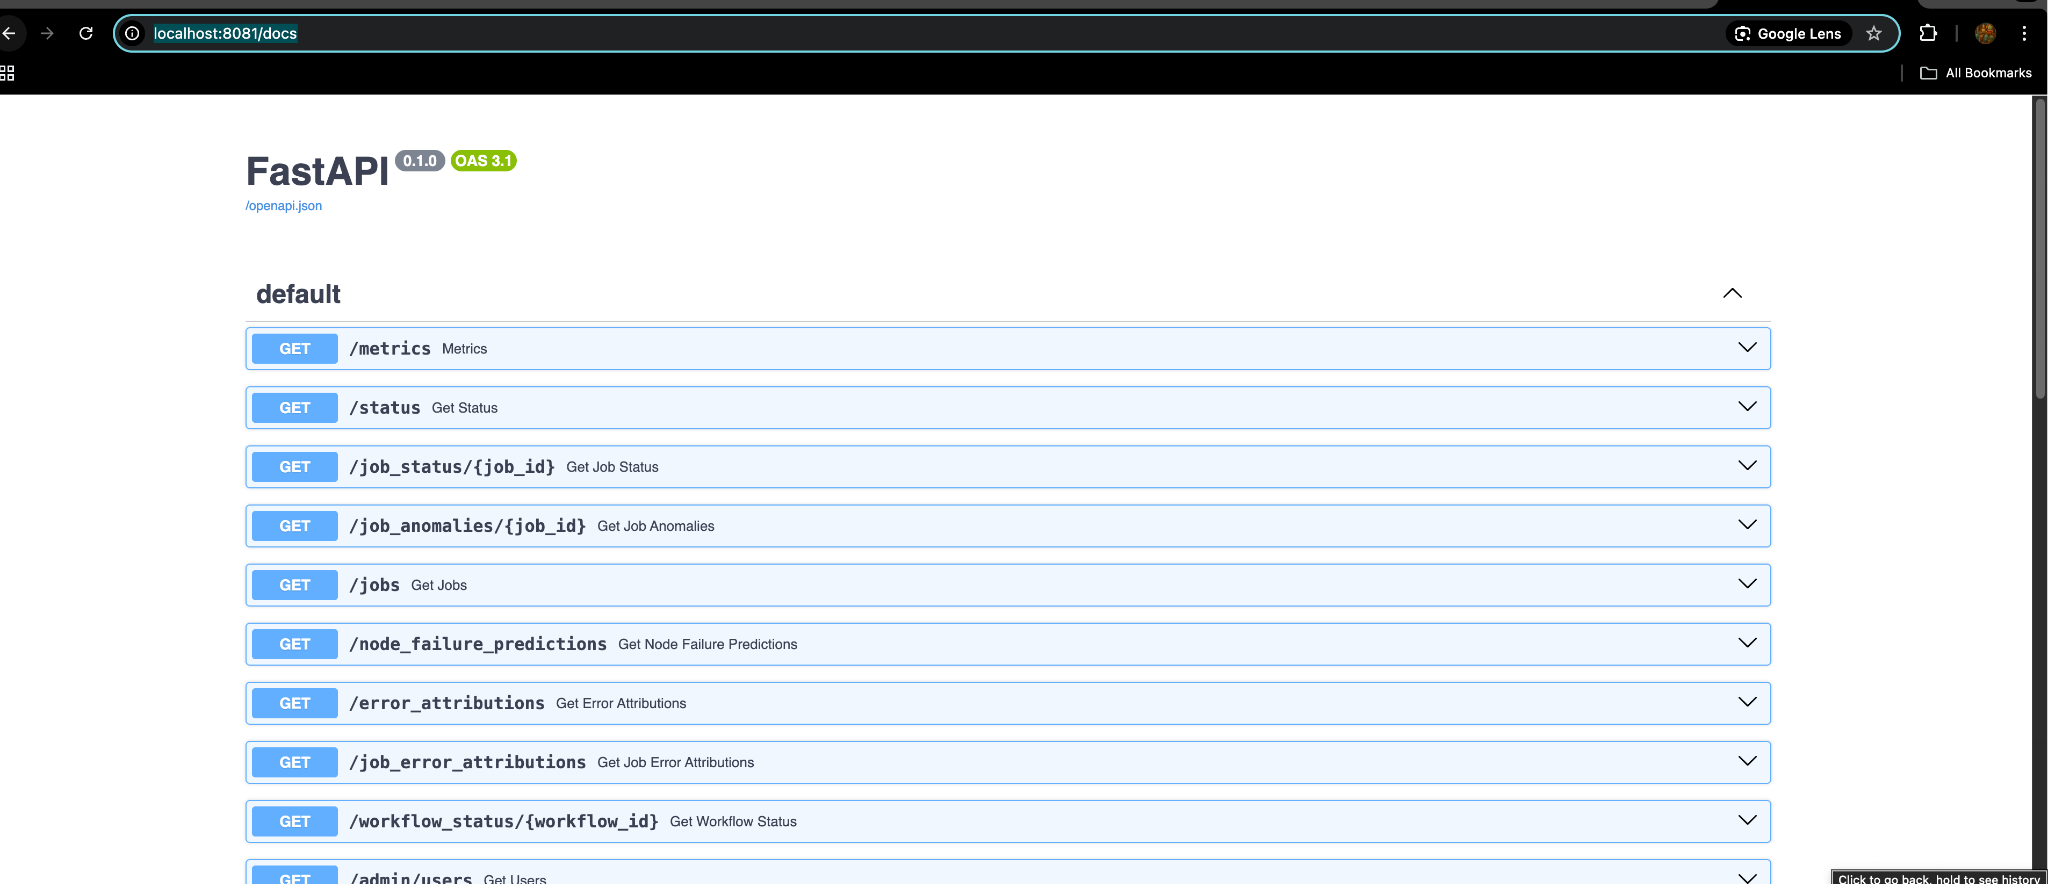Viewport: 2048px width, 884px height.
Task: Expand the /status endpoint chevron
Action: point(1747,407)
